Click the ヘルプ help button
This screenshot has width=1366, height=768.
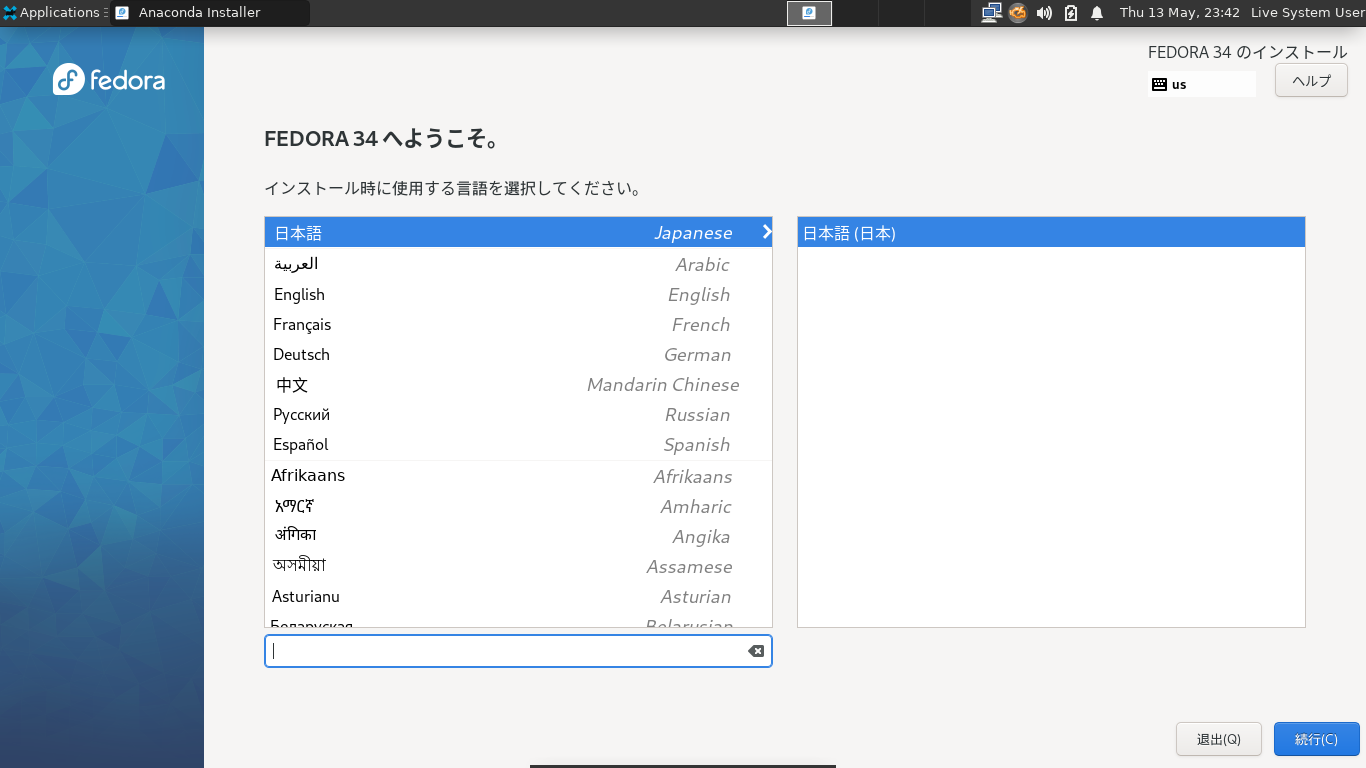click(x=1311, y=81)
